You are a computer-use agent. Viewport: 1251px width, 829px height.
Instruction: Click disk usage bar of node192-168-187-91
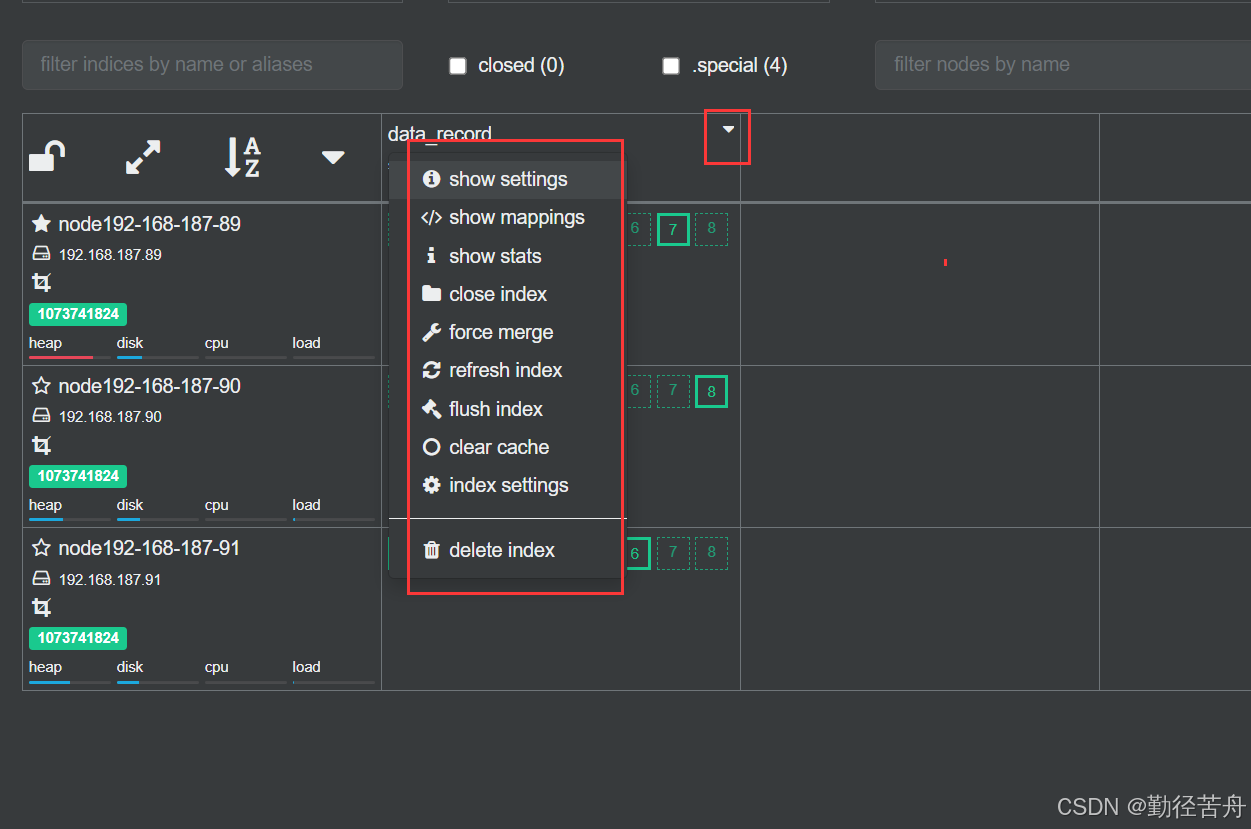click(x=157, y=681)
